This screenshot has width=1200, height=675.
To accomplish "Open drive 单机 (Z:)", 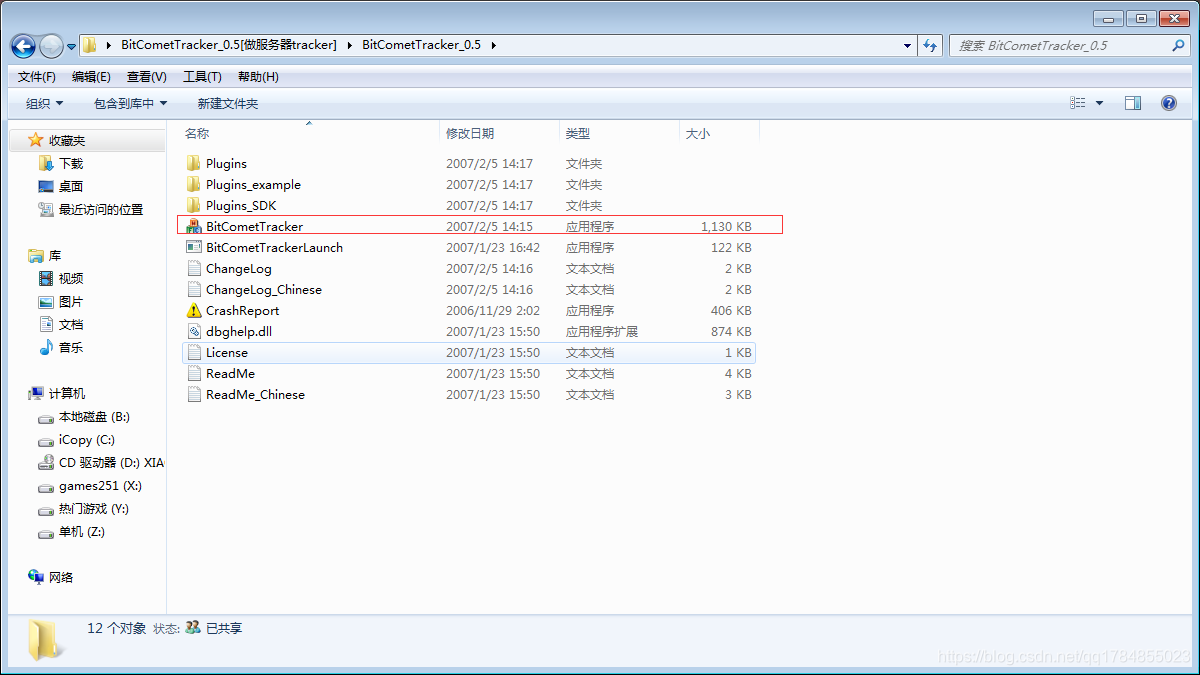I will coord(82,531).
